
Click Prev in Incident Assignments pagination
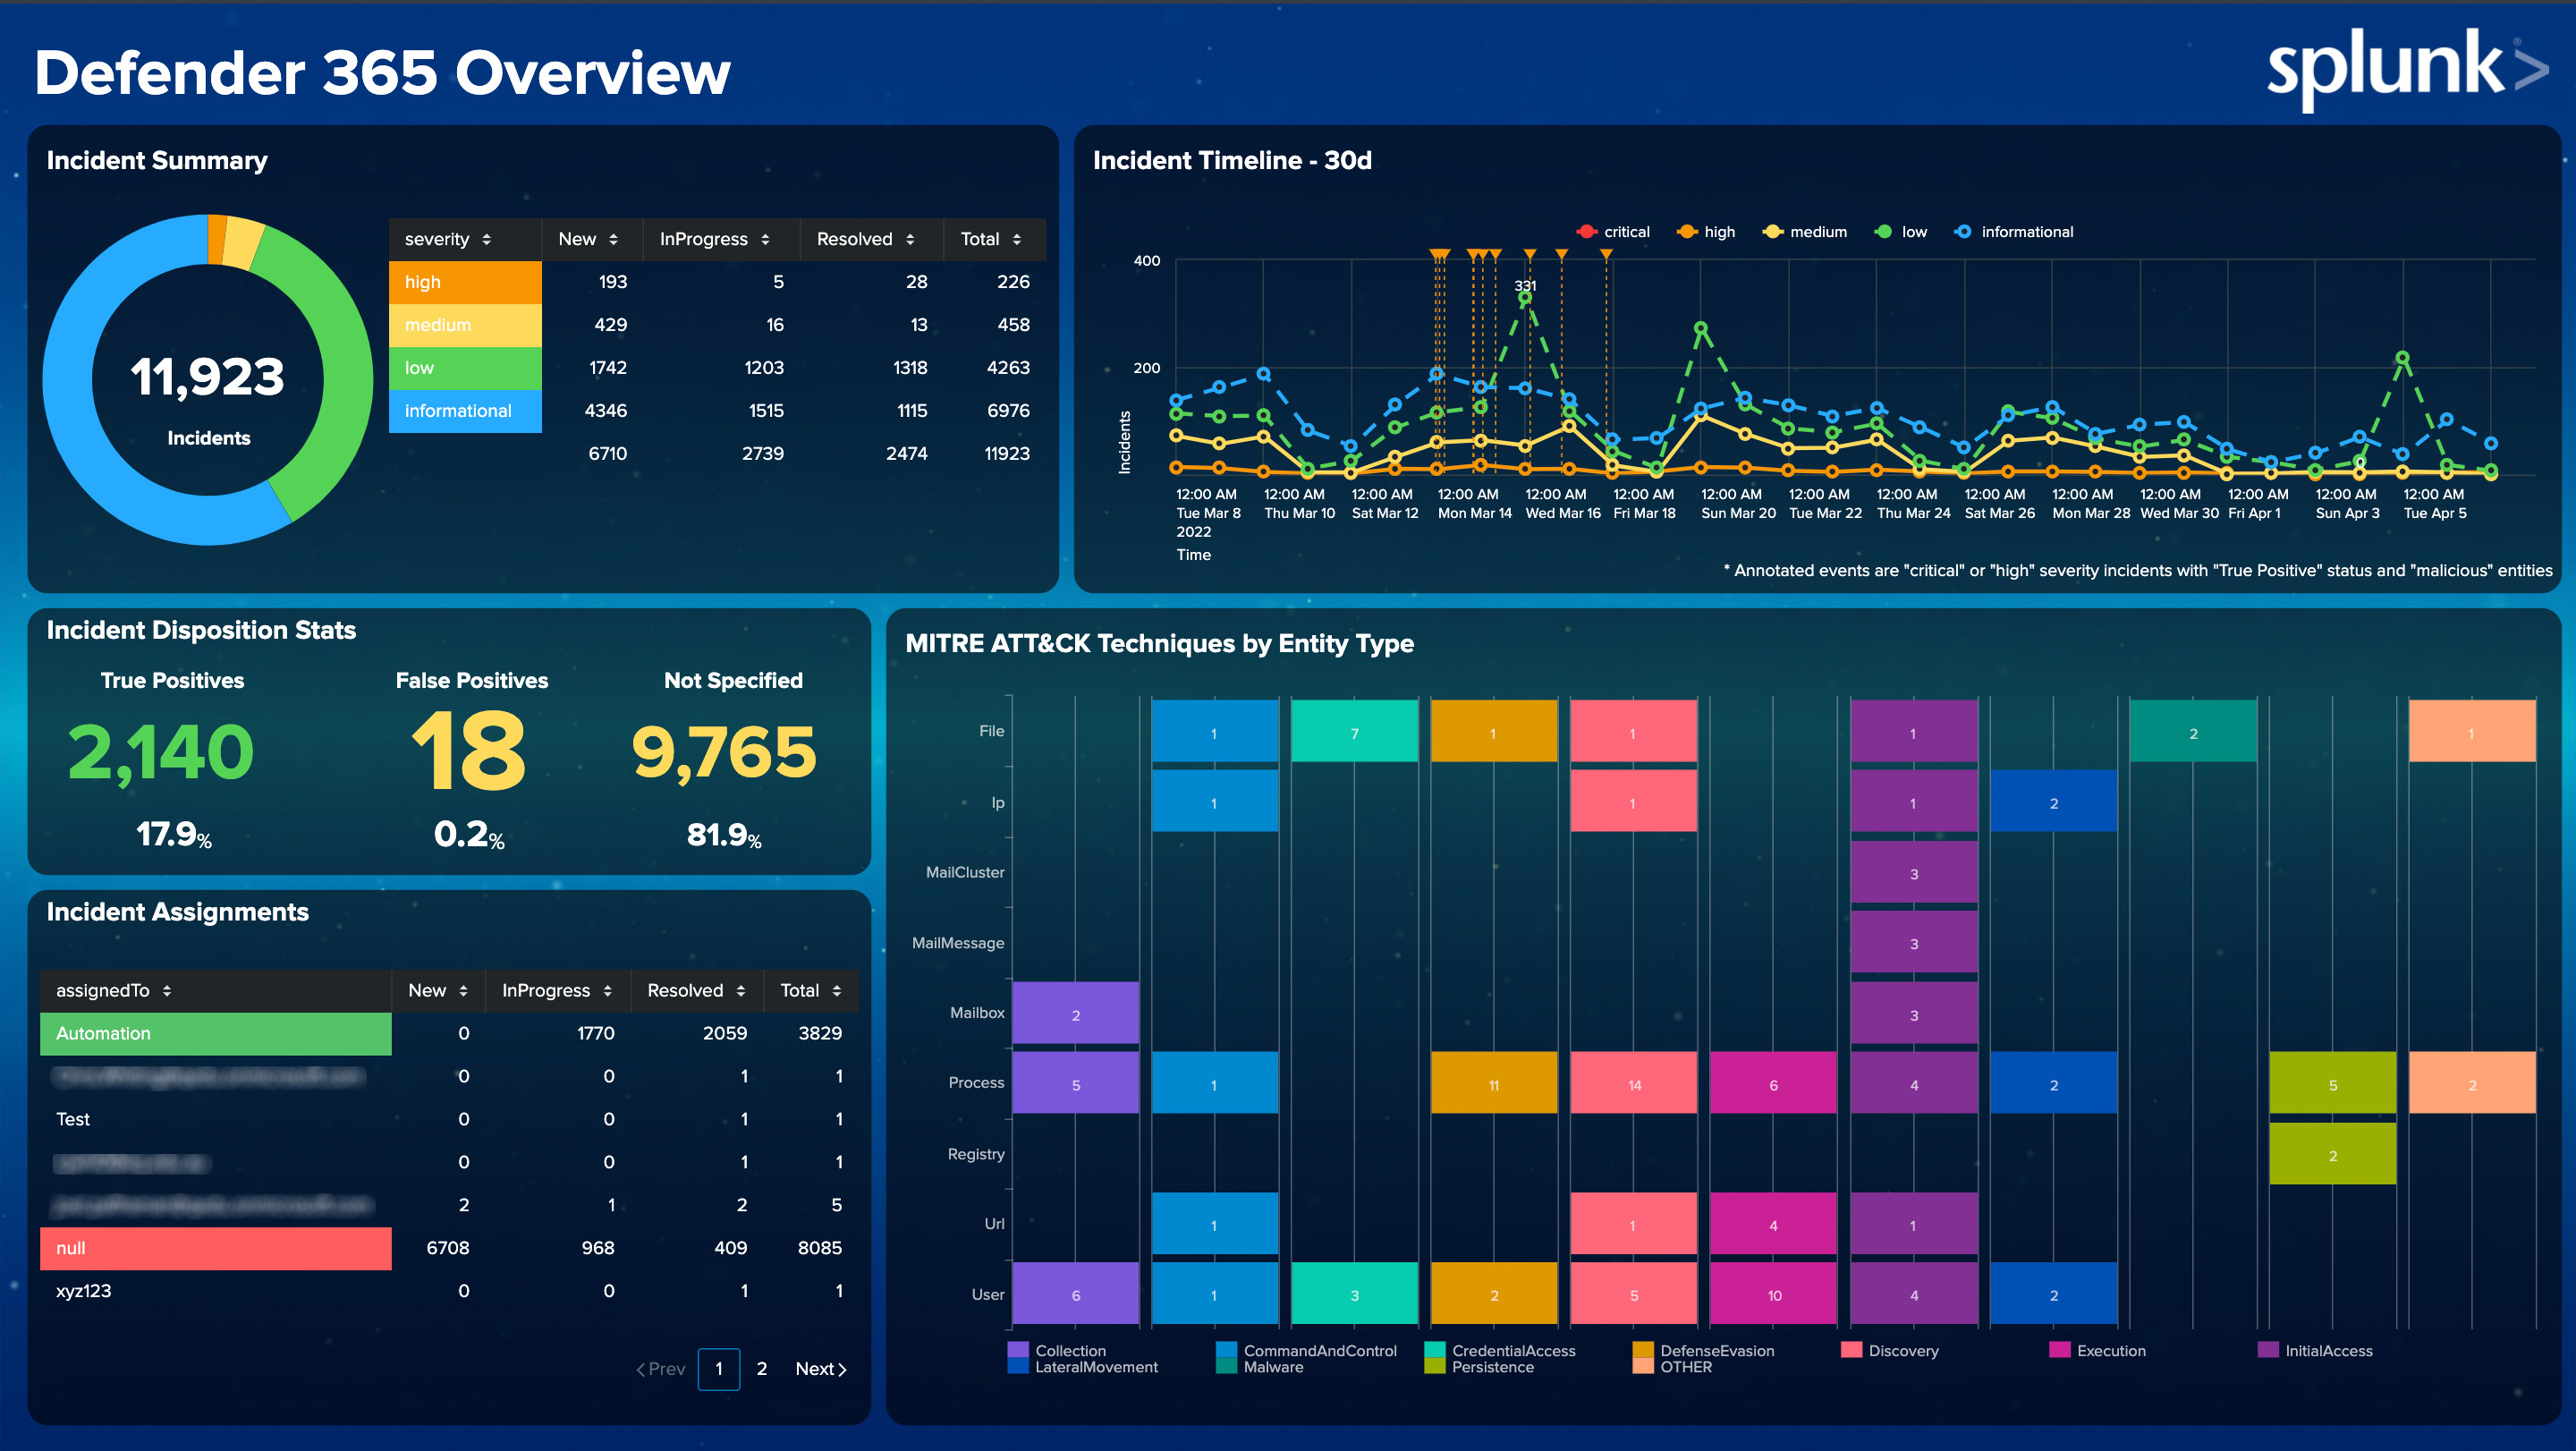coord(661,1369)
